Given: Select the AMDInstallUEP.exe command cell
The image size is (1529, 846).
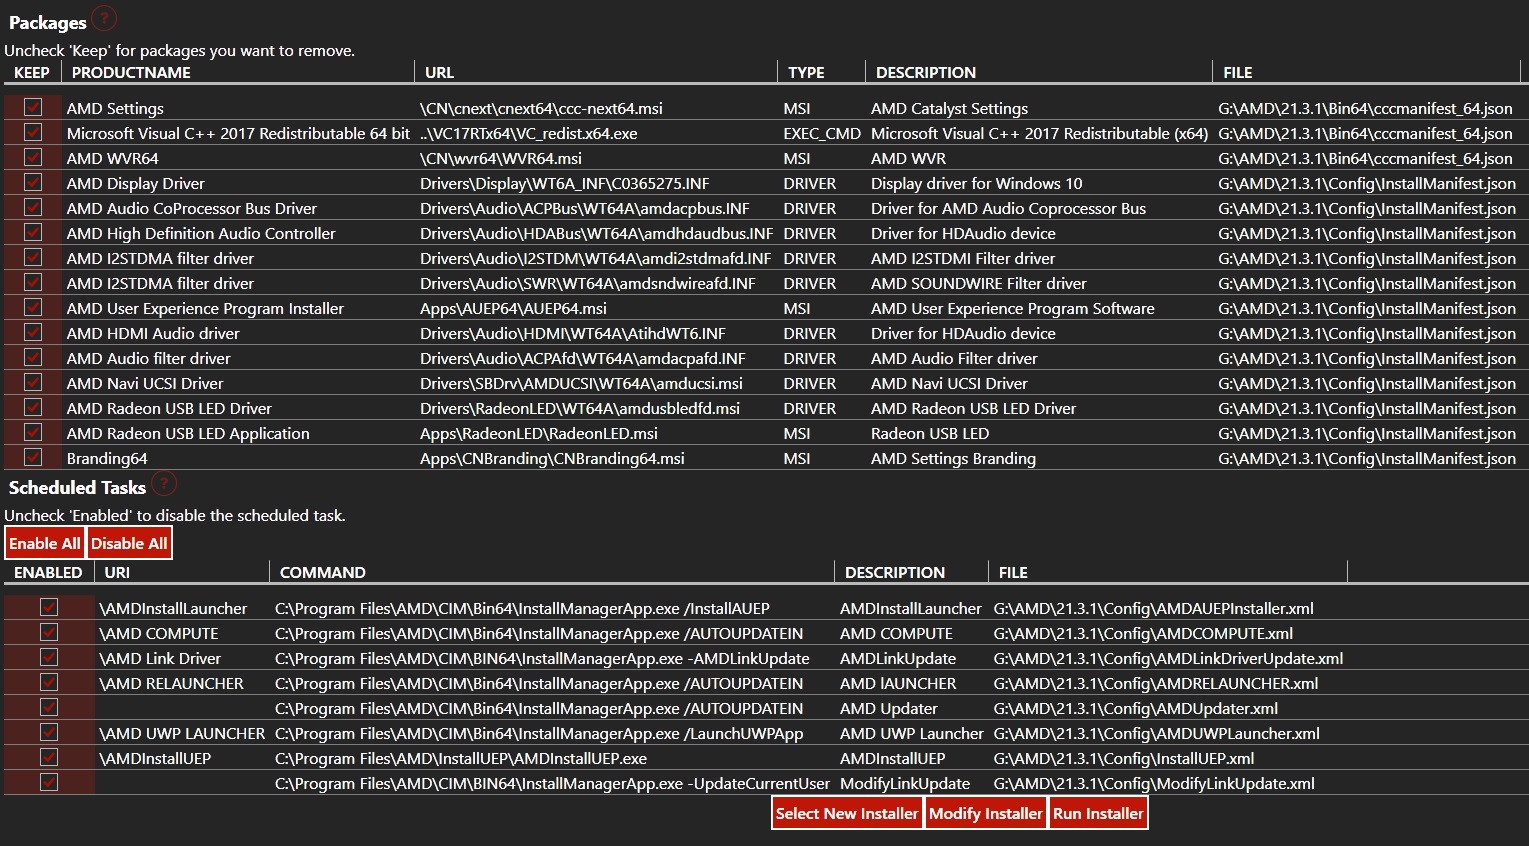Looking at the screenshot, I should tap(461, 758).
